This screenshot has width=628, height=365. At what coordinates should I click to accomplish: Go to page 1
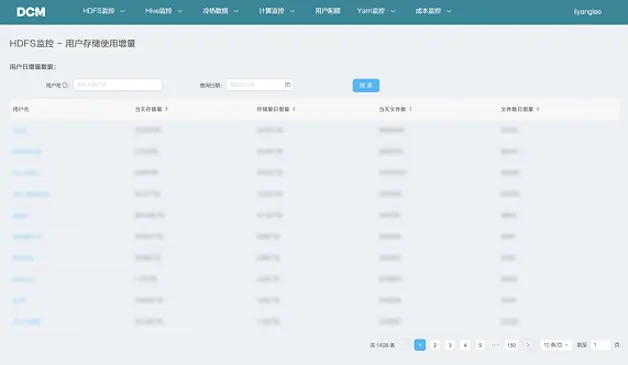pos(420,345)
